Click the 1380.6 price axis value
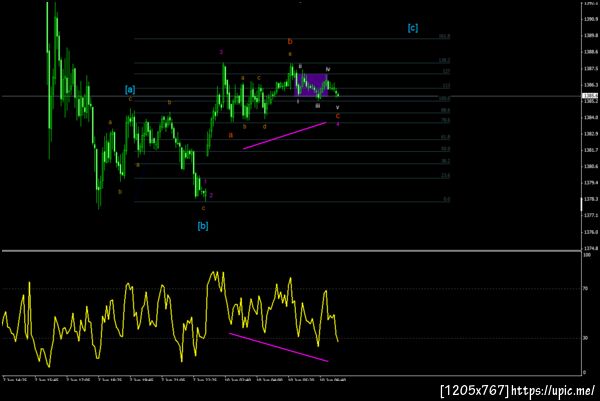Screen dimensions: 600x401 click(591, 166)
